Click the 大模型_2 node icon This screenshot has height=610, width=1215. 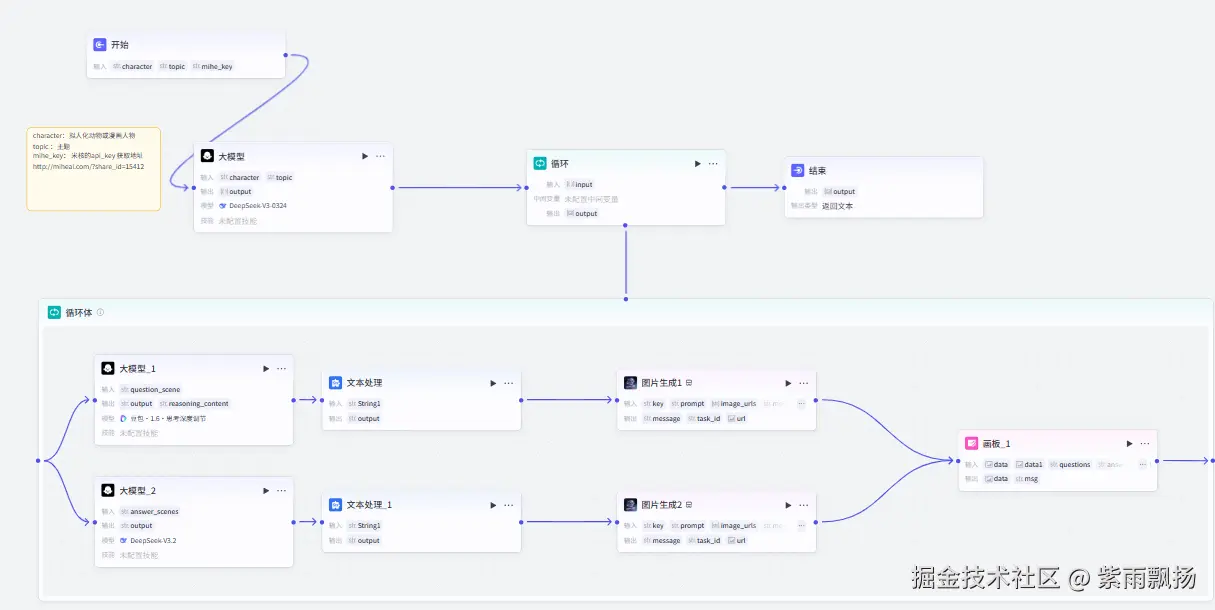(108, 490)
